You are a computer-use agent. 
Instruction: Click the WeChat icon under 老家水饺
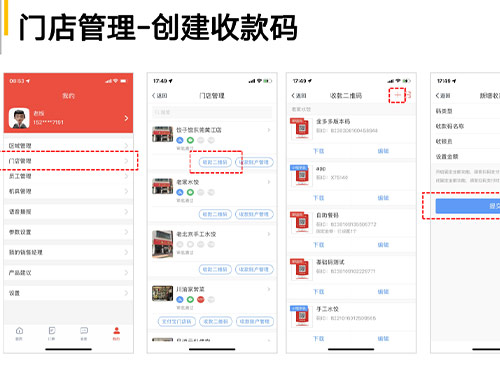(190, 192)
